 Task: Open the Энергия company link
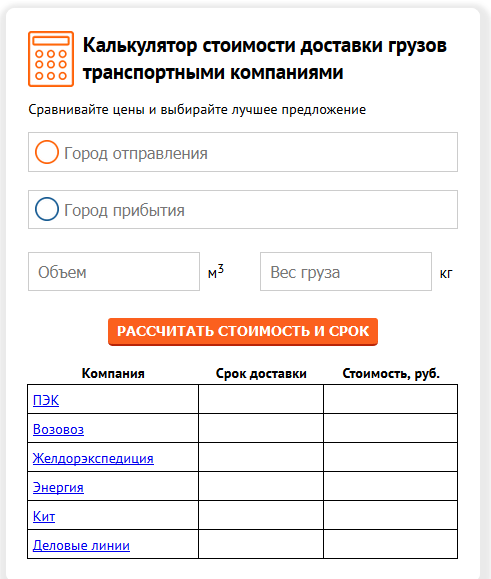(58, 487)
